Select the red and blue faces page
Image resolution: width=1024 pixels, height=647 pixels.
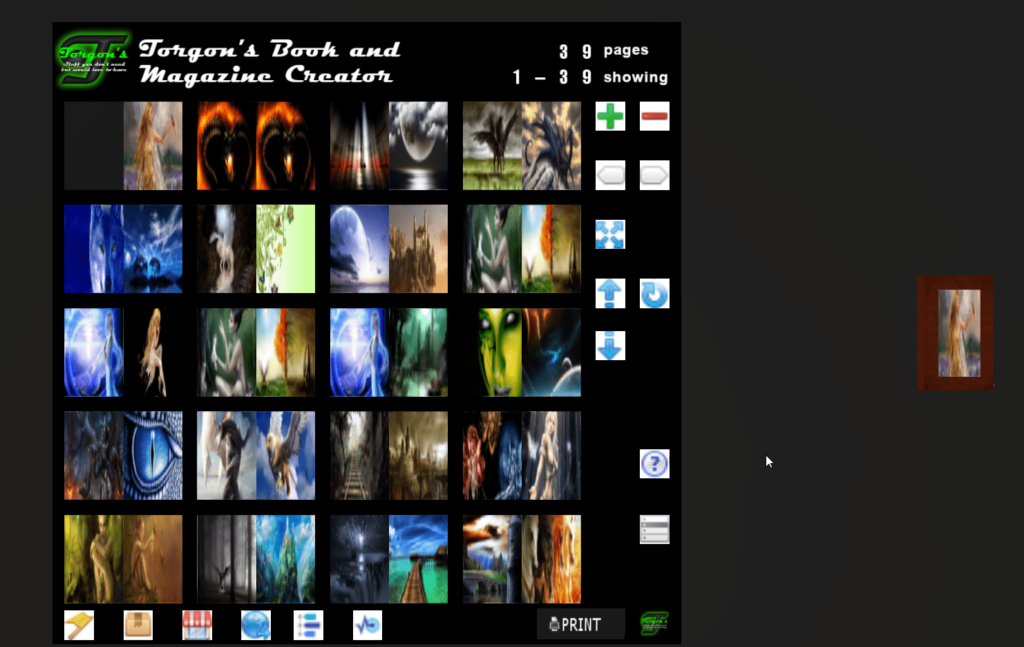492,456
